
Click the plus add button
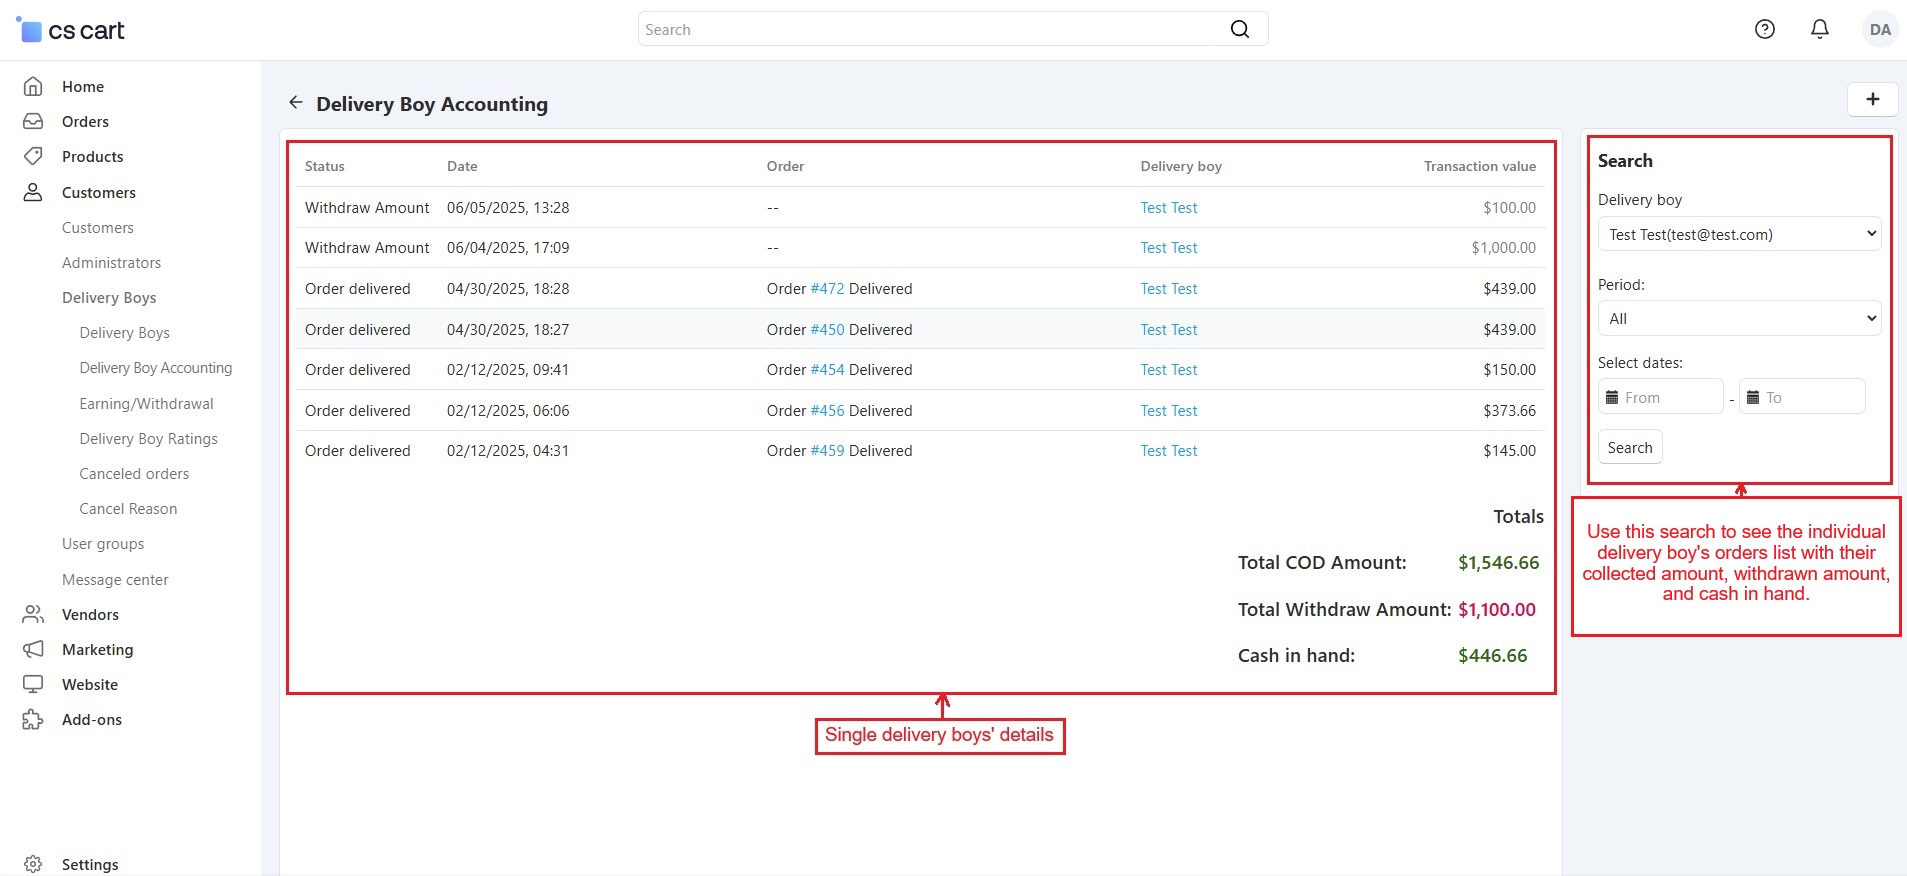point(1872,99)
